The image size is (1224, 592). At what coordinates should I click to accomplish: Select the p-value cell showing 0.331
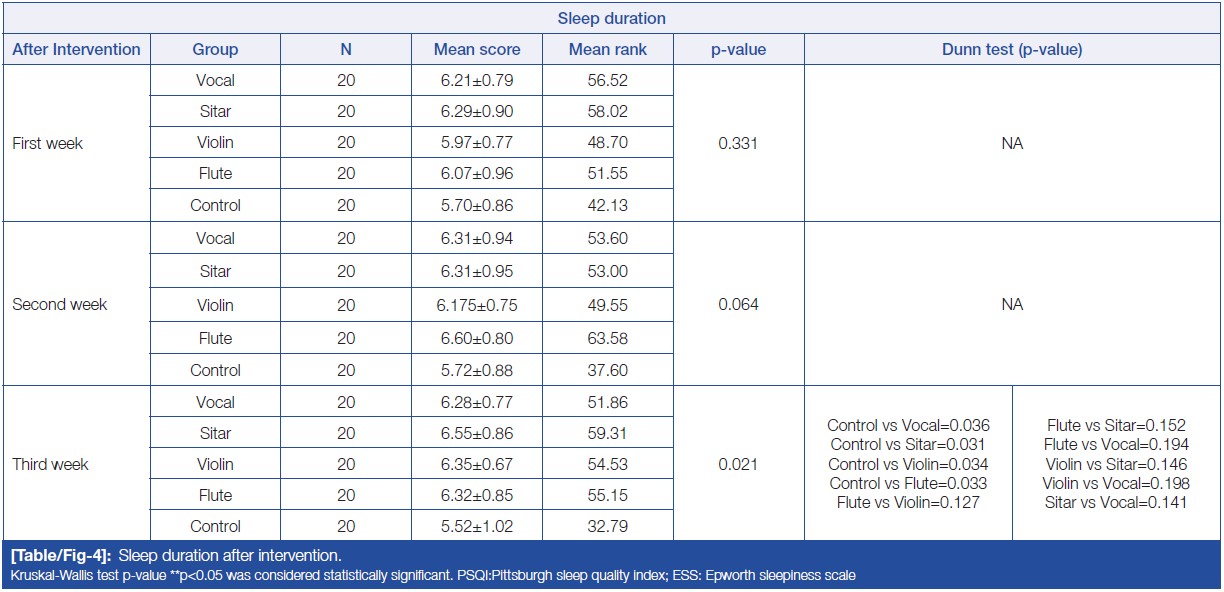coord(738,143)
